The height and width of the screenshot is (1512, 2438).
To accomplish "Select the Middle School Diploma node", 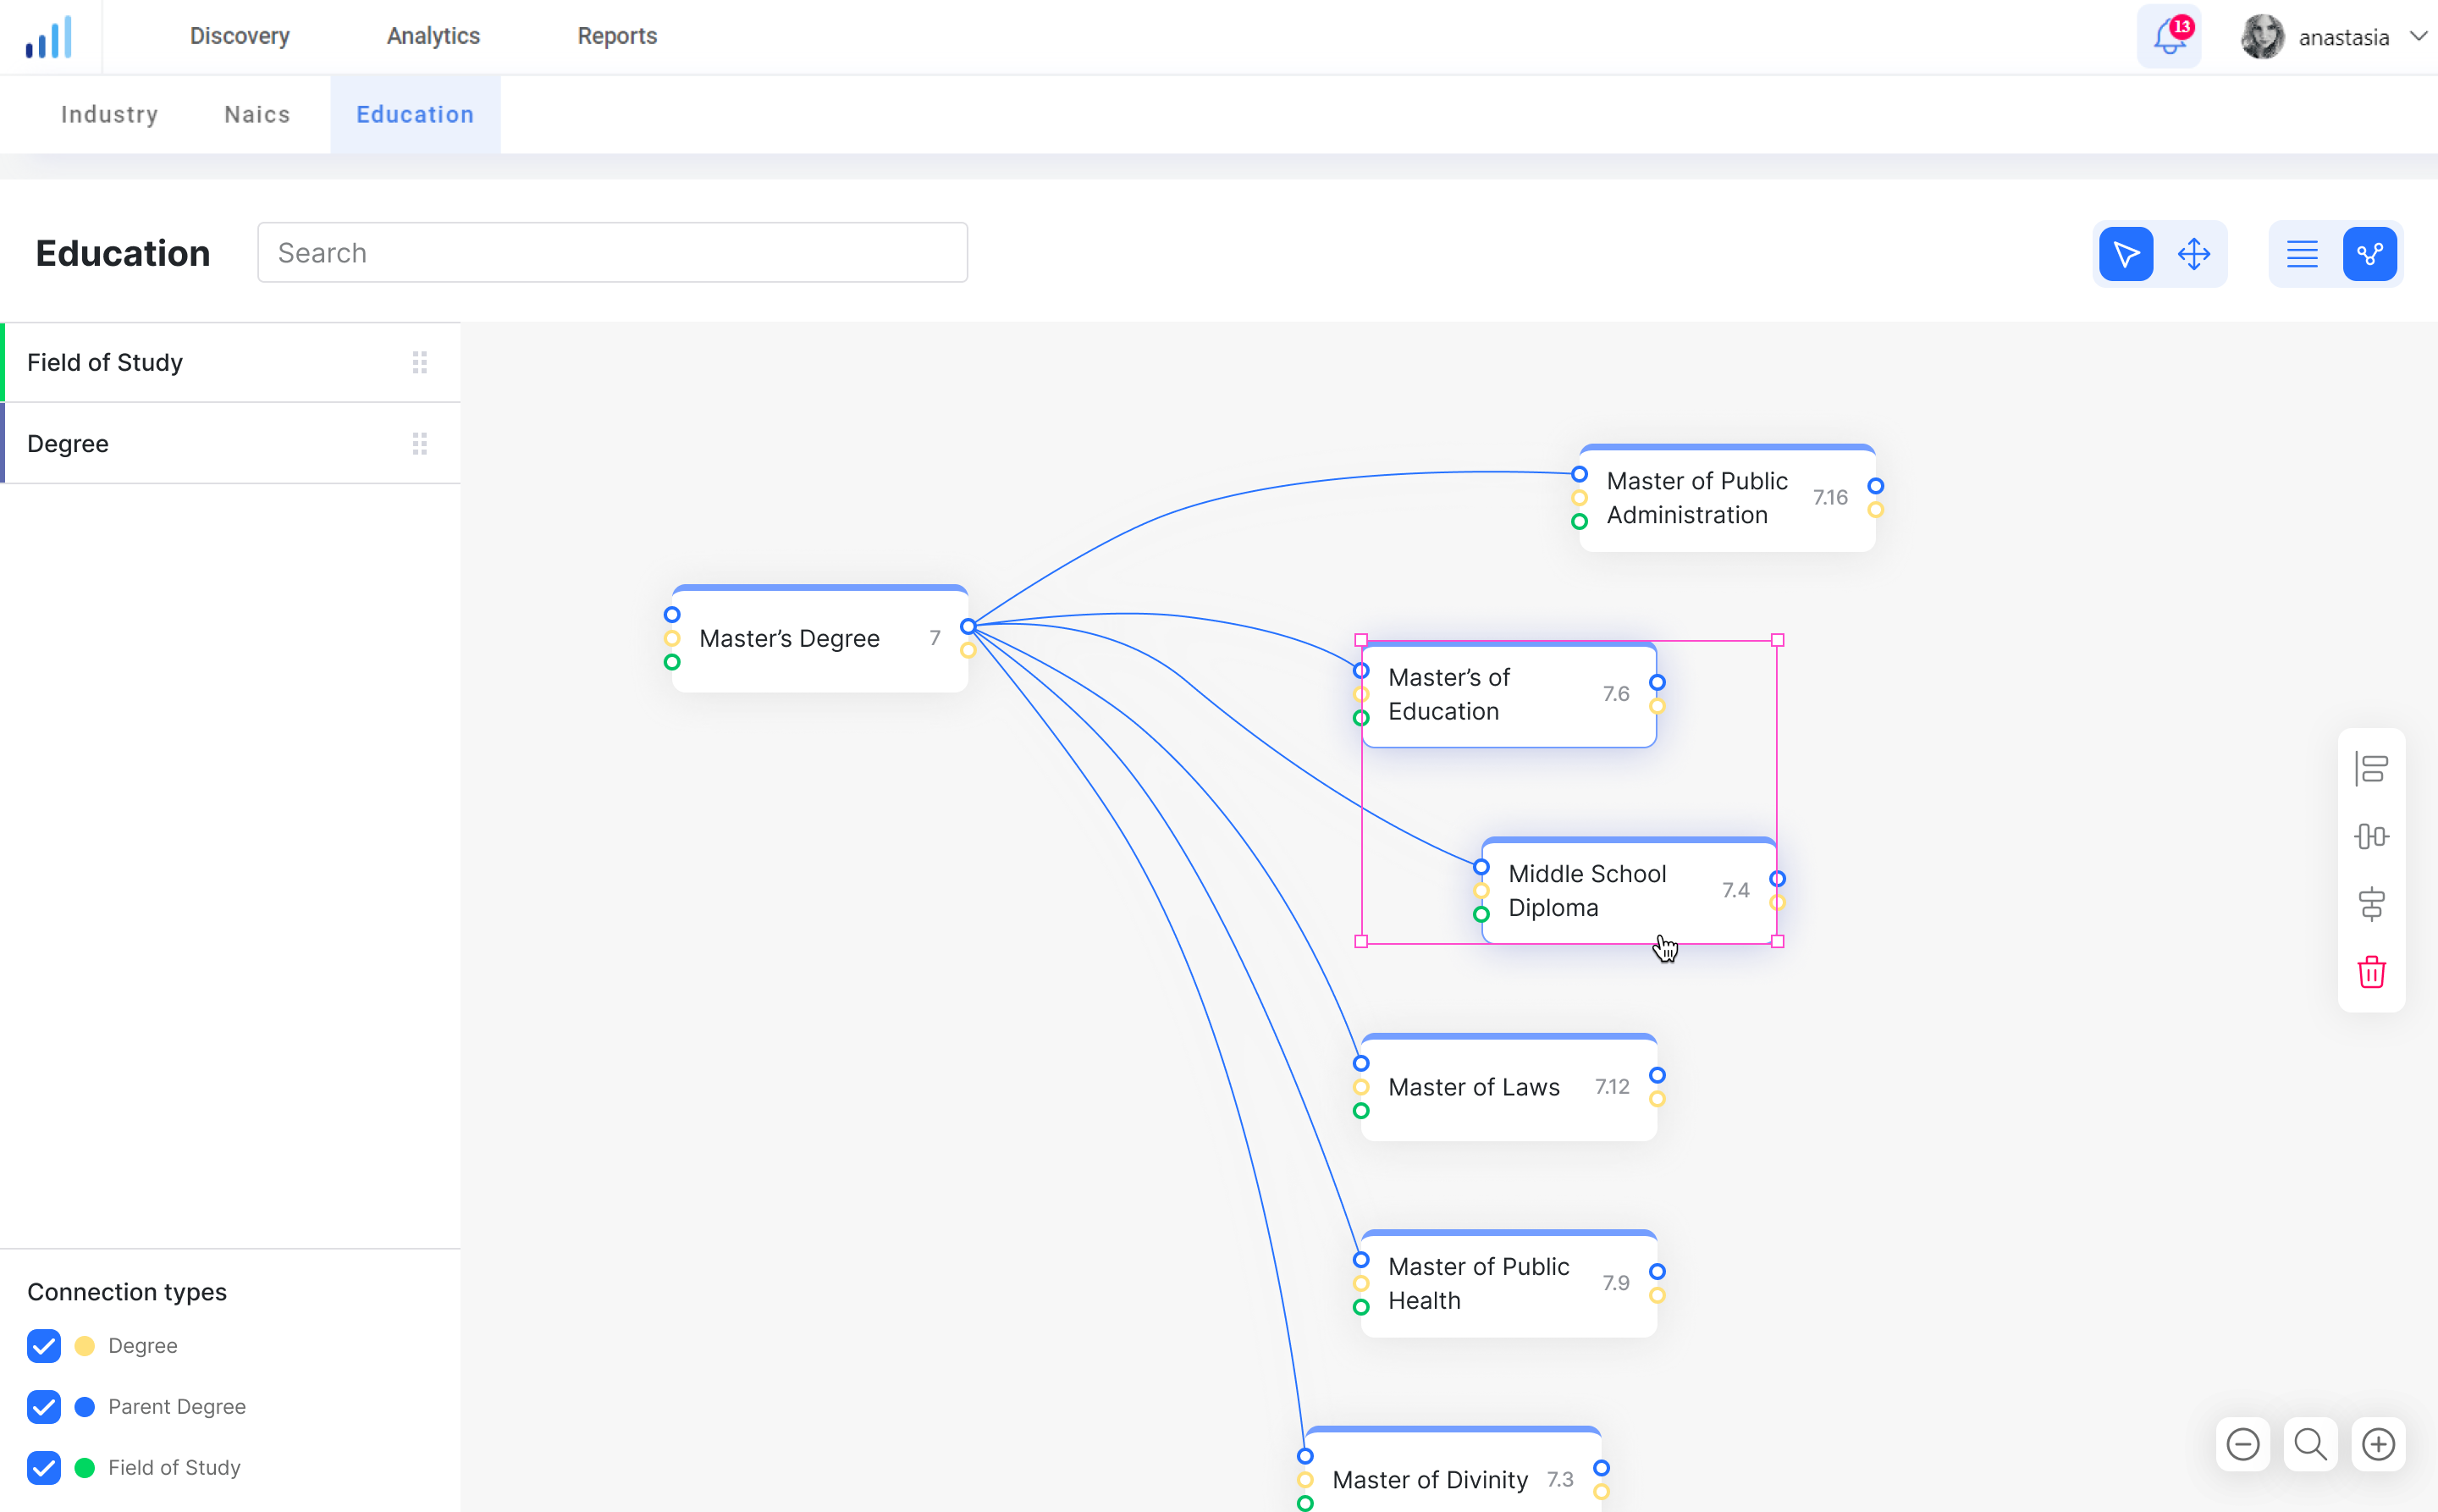I will point(1629,891).
